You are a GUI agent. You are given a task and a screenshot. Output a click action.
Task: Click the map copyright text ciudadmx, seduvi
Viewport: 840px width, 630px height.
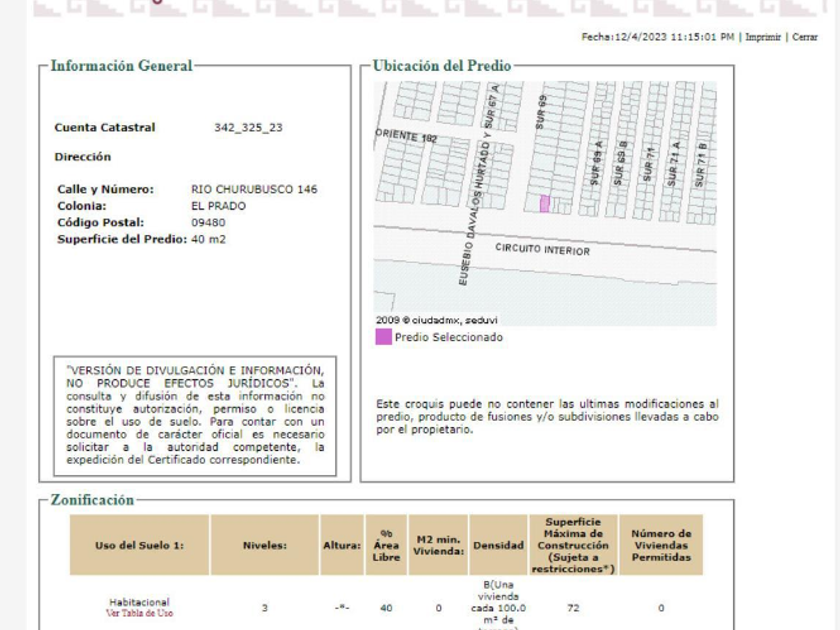click(x=437, y=320)
